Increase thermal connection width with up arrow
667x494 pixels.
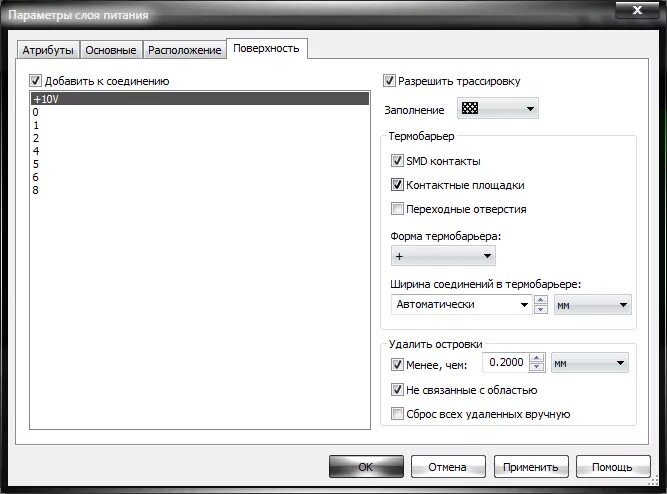(x=540, y=300)
